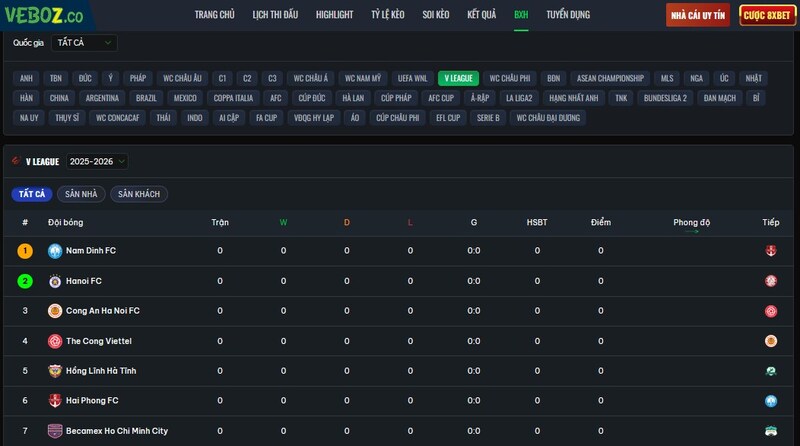Select the FA CUP tag
800x446 pixels.
click(266, 118)
